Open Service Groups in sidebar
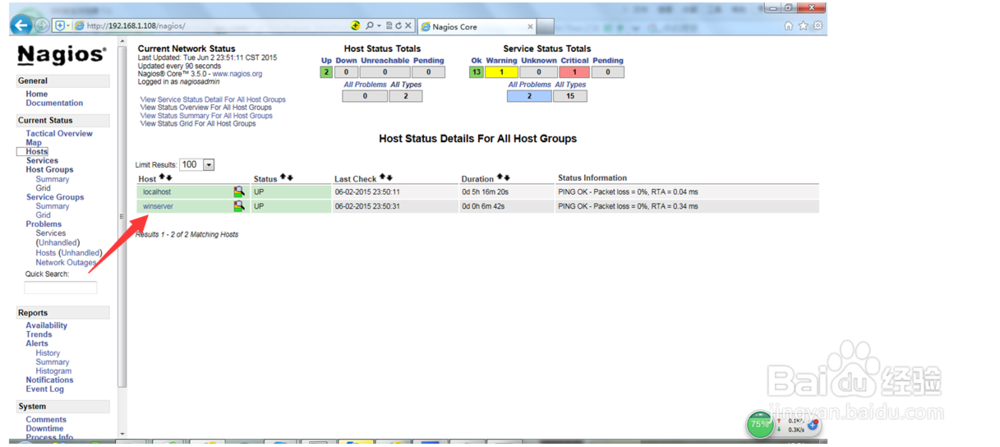This screenshot has height=447, width=1000. (54, 197)
